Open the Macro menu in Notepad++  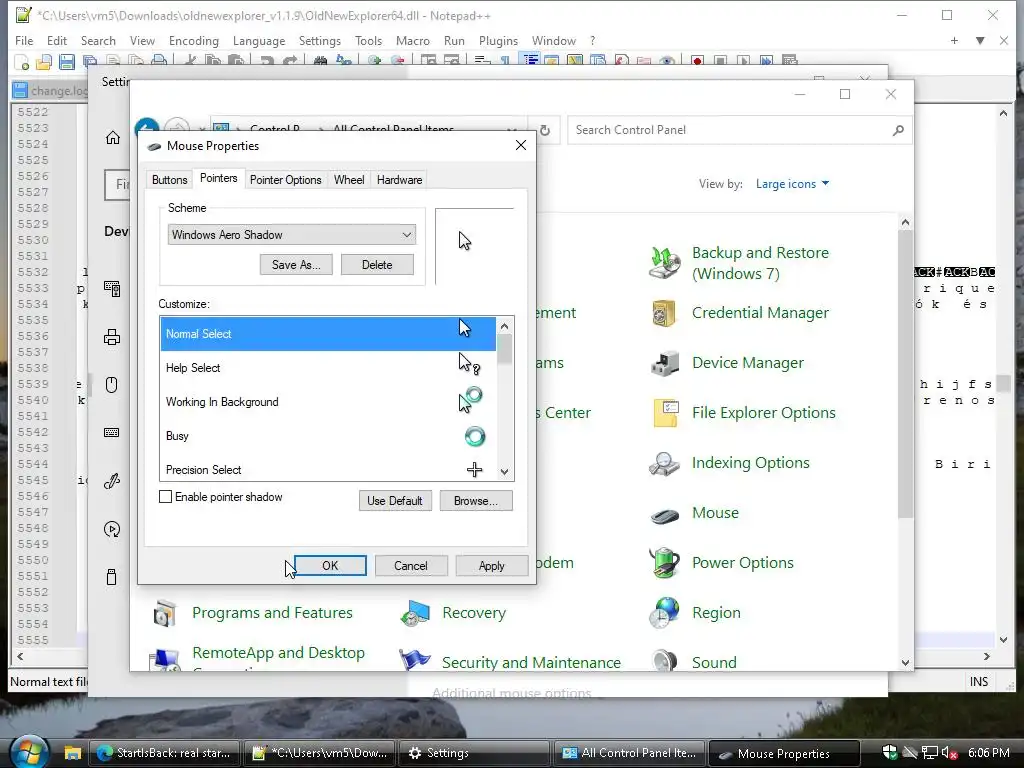[x=413, y=40]
